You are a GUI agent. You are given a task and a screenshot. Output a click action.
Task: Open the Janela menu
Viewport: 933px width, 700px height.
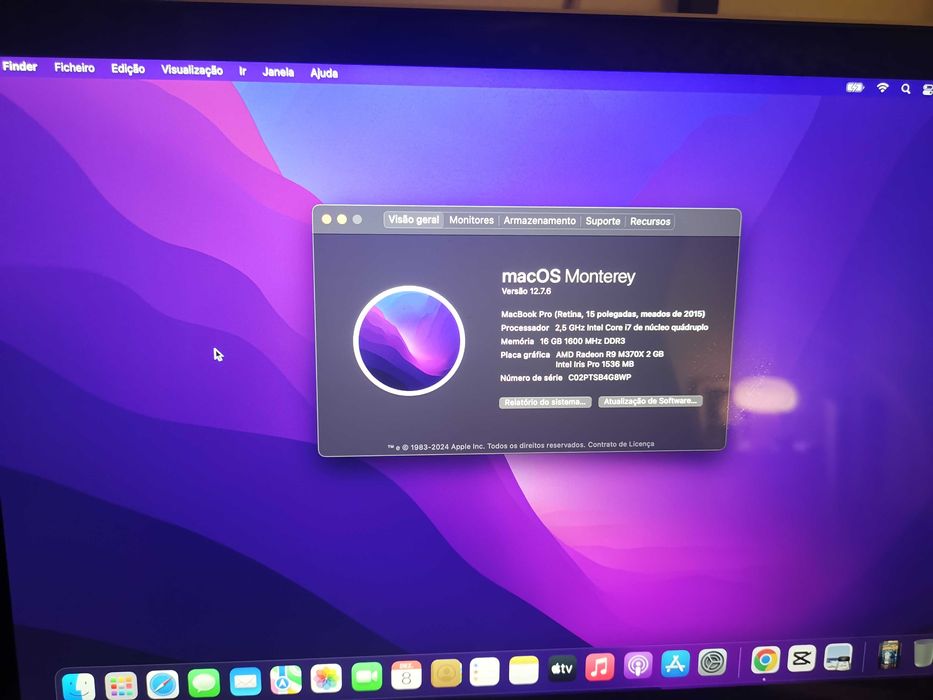pyautogui.click(x=278, y=72)
